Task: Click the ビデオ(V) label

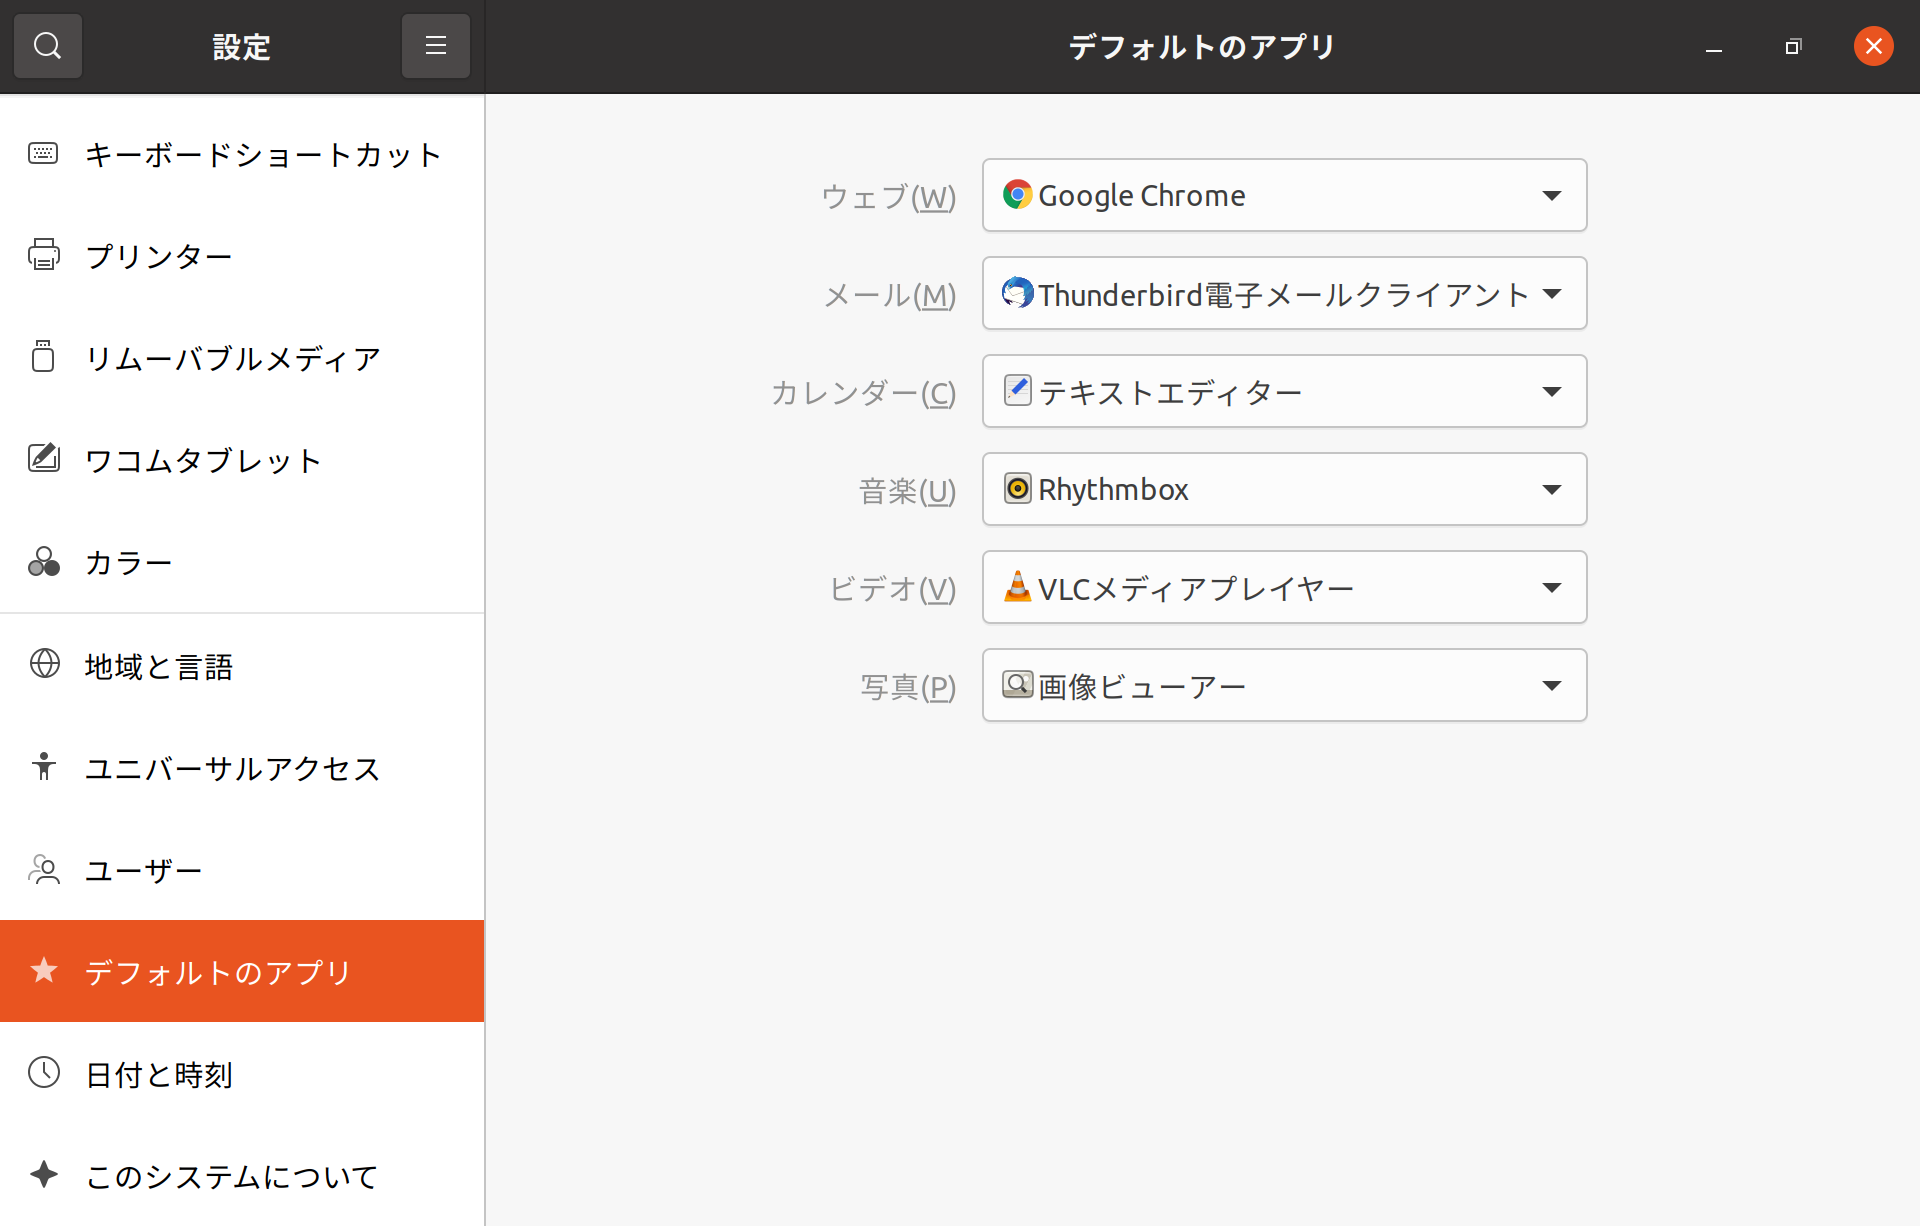Action: tap(892, 588)
